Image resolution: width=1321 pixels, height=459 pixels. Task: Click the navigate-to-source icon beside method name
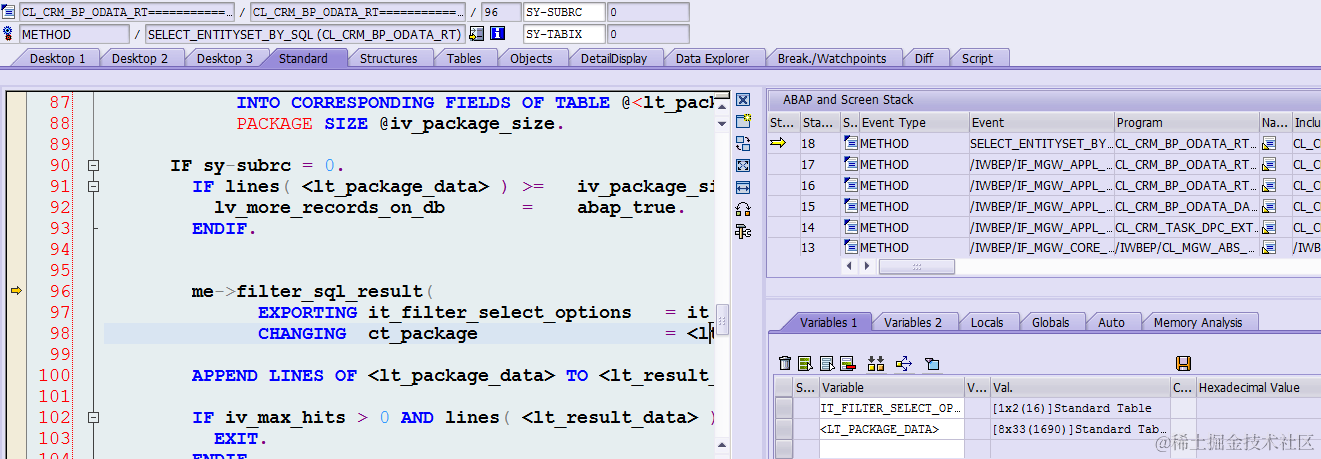click(x=476, y=33)
